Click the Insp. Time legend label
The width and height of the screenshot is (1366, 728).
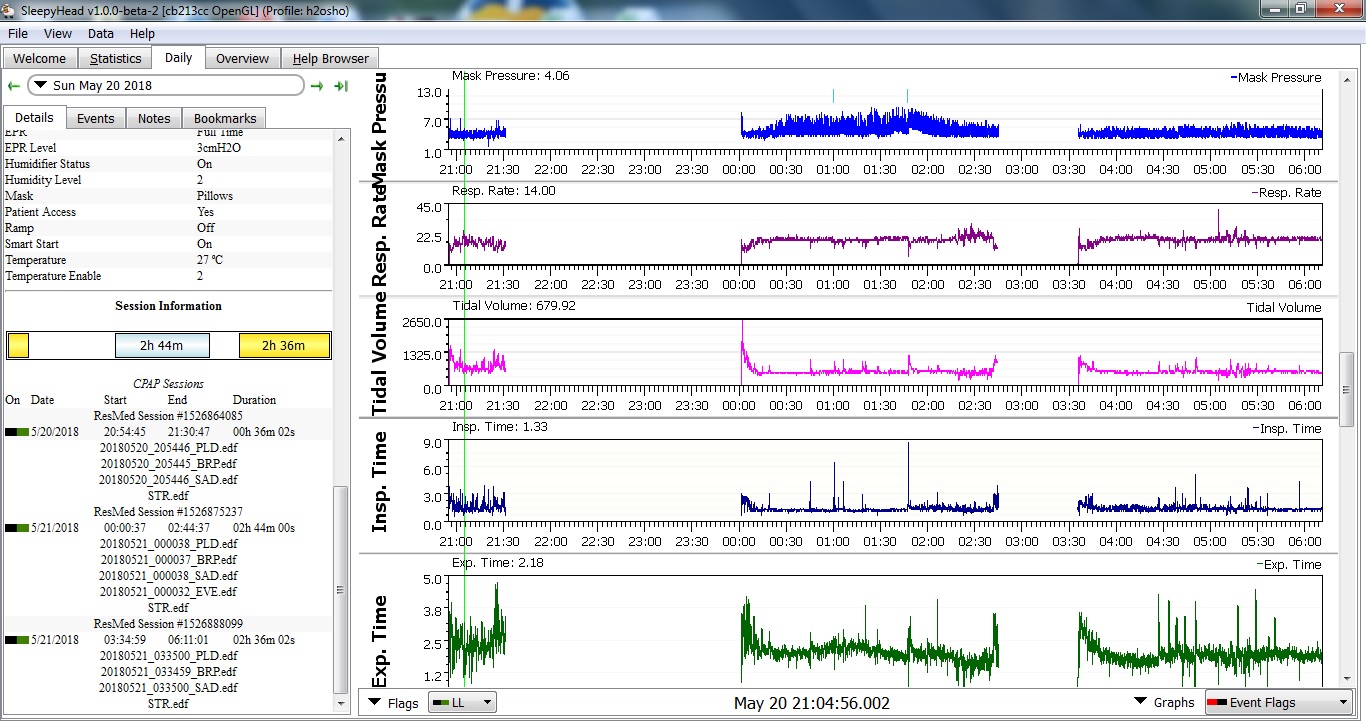click(x=1286, y=428)
